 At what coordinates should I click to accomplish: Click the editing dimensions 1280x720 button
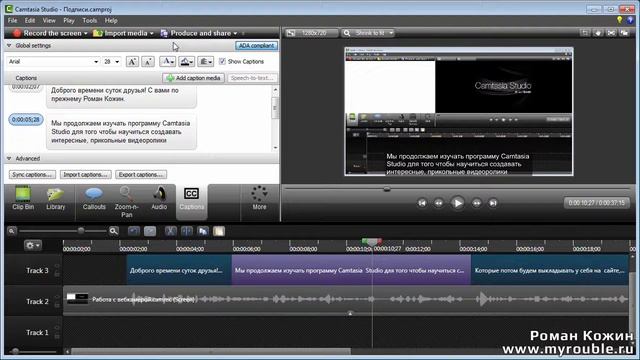click(x=311, y=33)
